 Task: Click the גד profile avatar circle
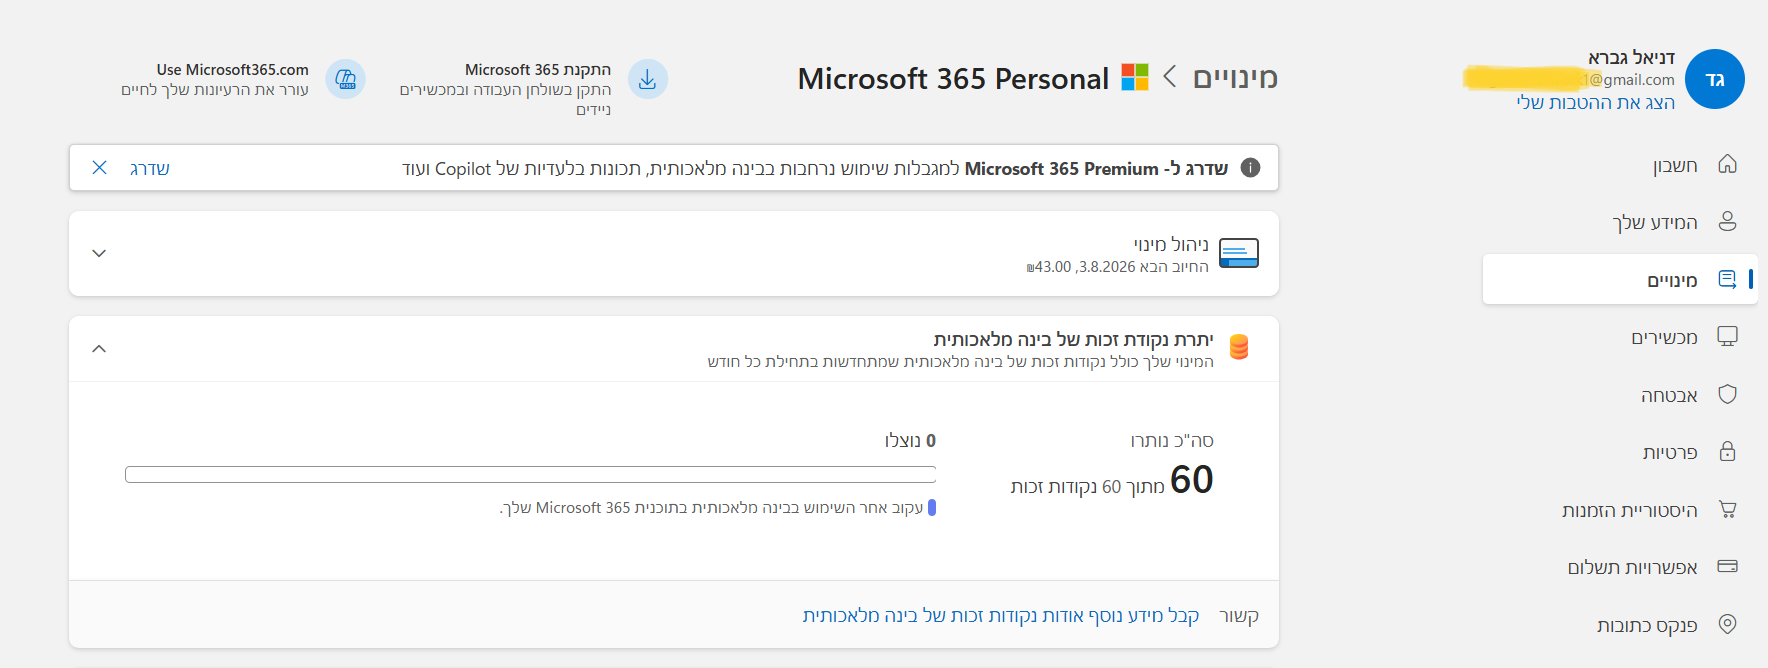pos(1715,79)
